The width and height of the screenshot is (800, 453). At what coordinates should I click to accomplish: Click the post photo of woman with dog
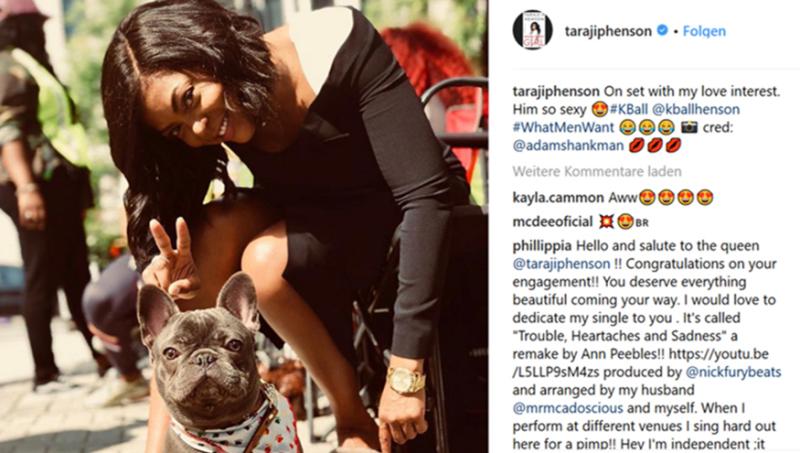click(244, 226)
